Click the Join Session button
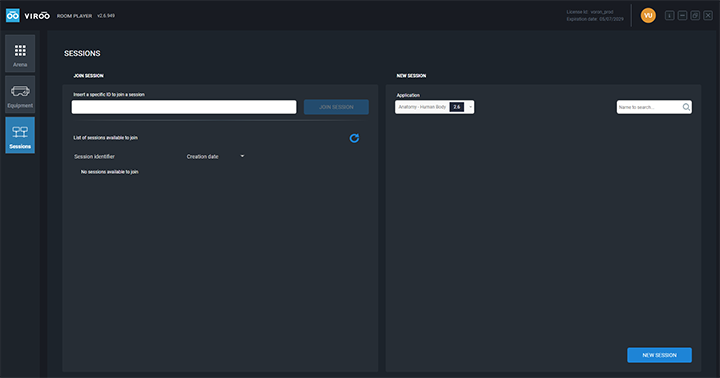This screenshot has width=720, height=378. pyautogui.click(x=336, y=107)
